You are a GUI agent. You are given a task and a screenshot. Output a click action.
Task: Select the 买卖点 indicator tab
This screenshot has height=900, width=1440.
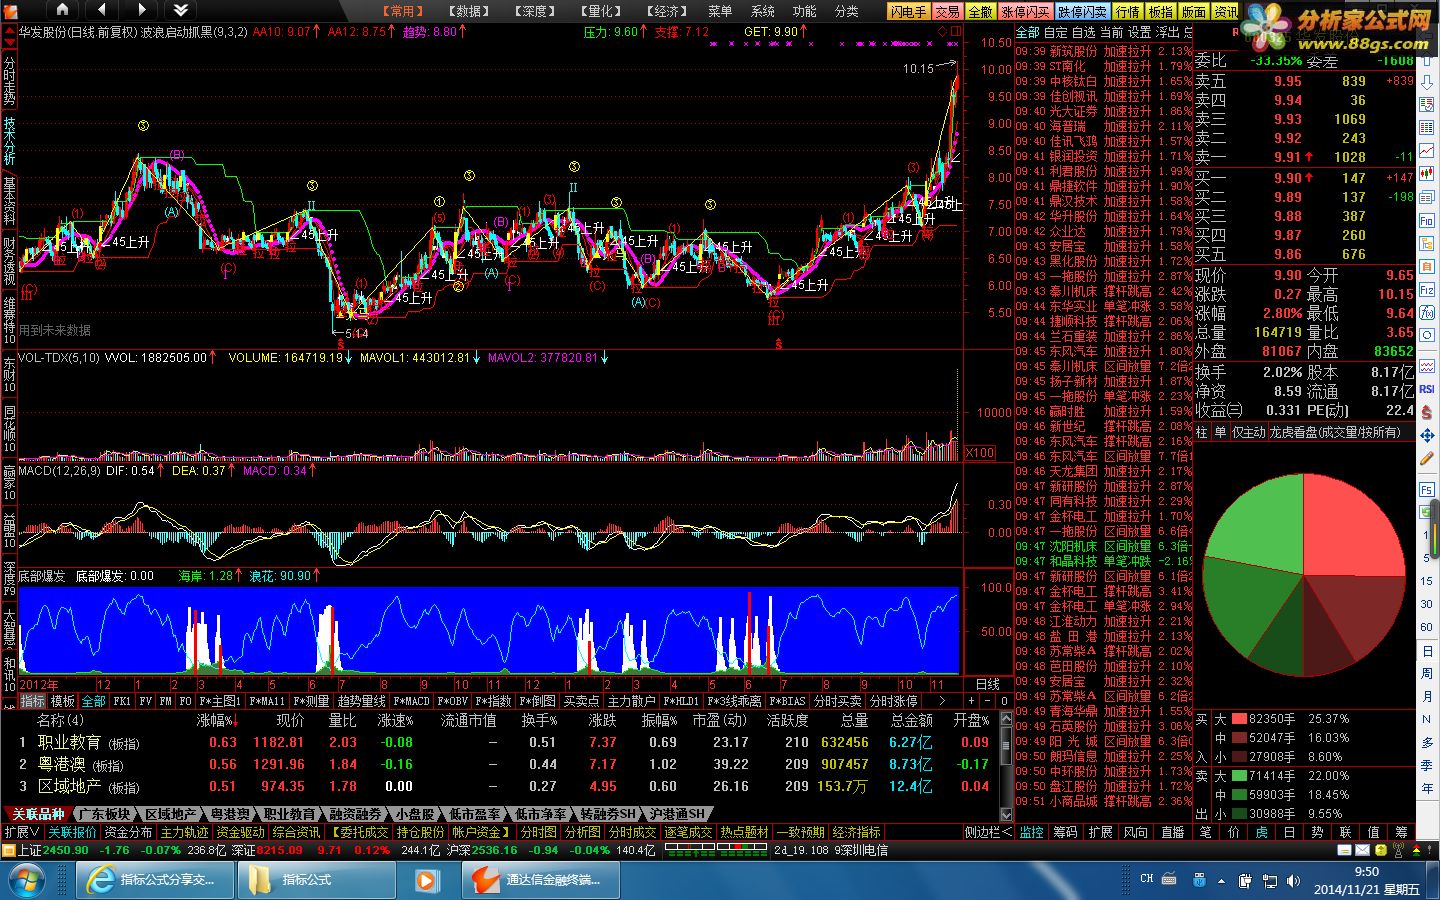(581, 701)
